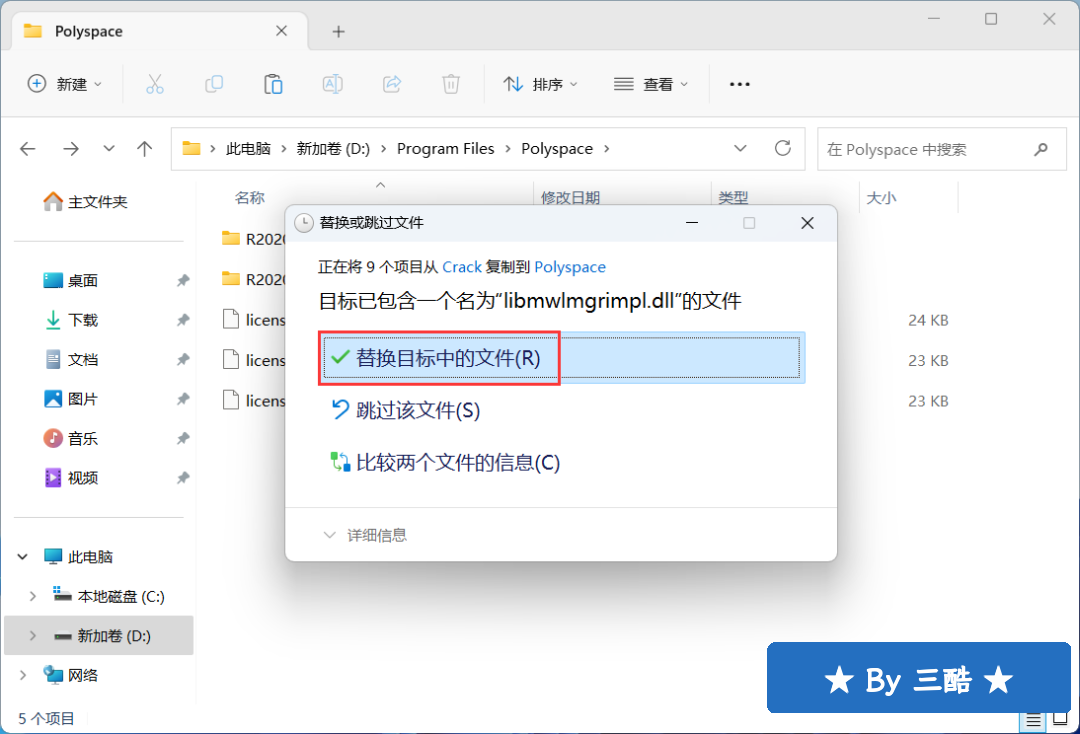Open recent locations dropdown chevron
Screen dimensions: 1080x734
[109, 149]
